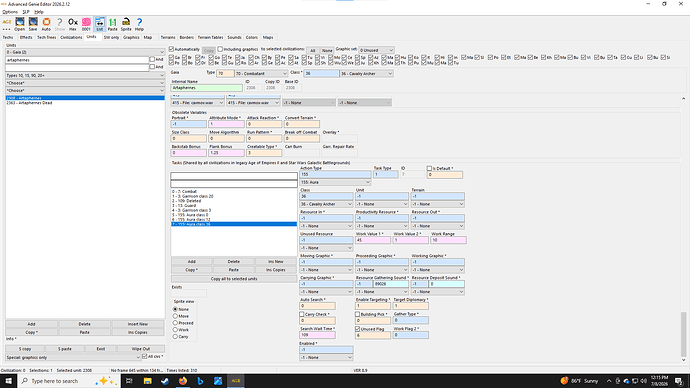Viewport: 690px width, 388px height.
Task: Open the 36 - Cavalry Archer class dropdown
Action: [366, 73]
